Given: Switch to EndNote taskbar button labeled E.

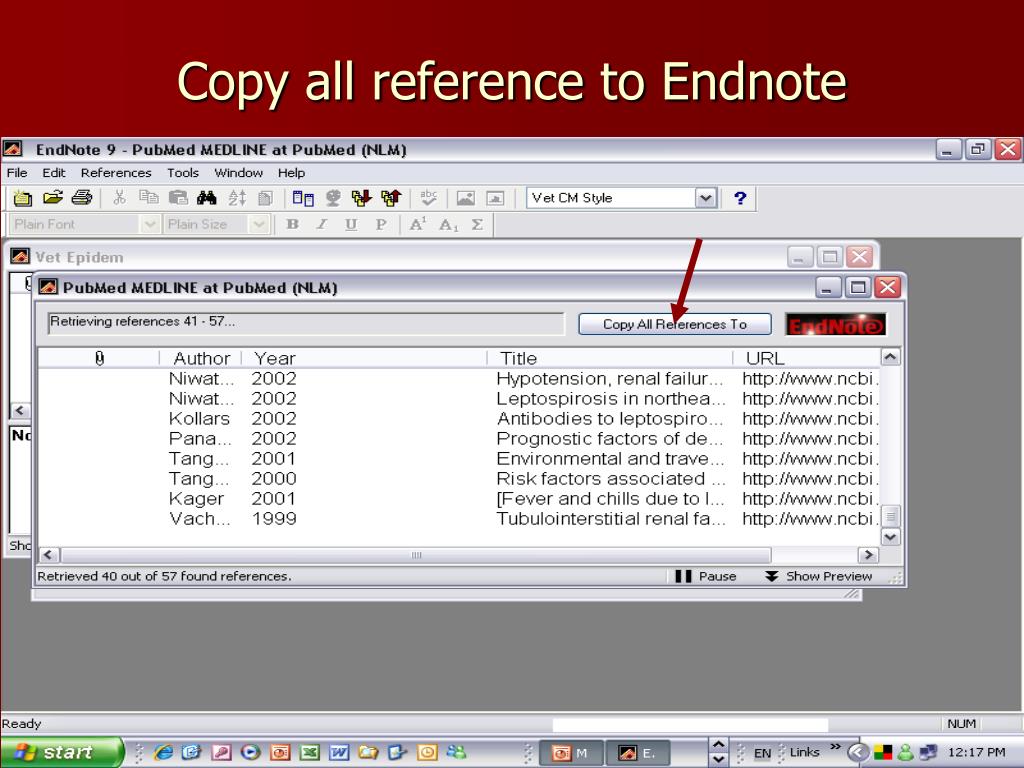Looking at the screenshot, I should click(x=637, y=753).
